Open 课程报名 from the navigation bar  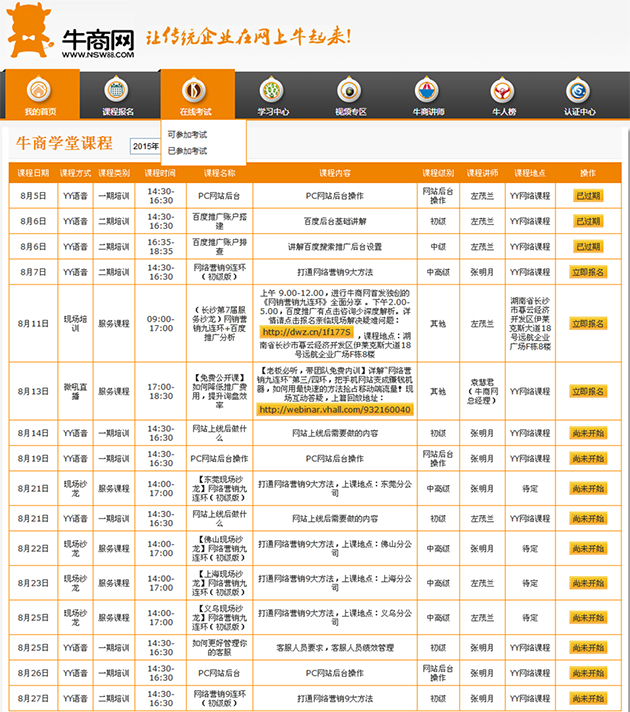pyautogui.click(x=118, y=90)
